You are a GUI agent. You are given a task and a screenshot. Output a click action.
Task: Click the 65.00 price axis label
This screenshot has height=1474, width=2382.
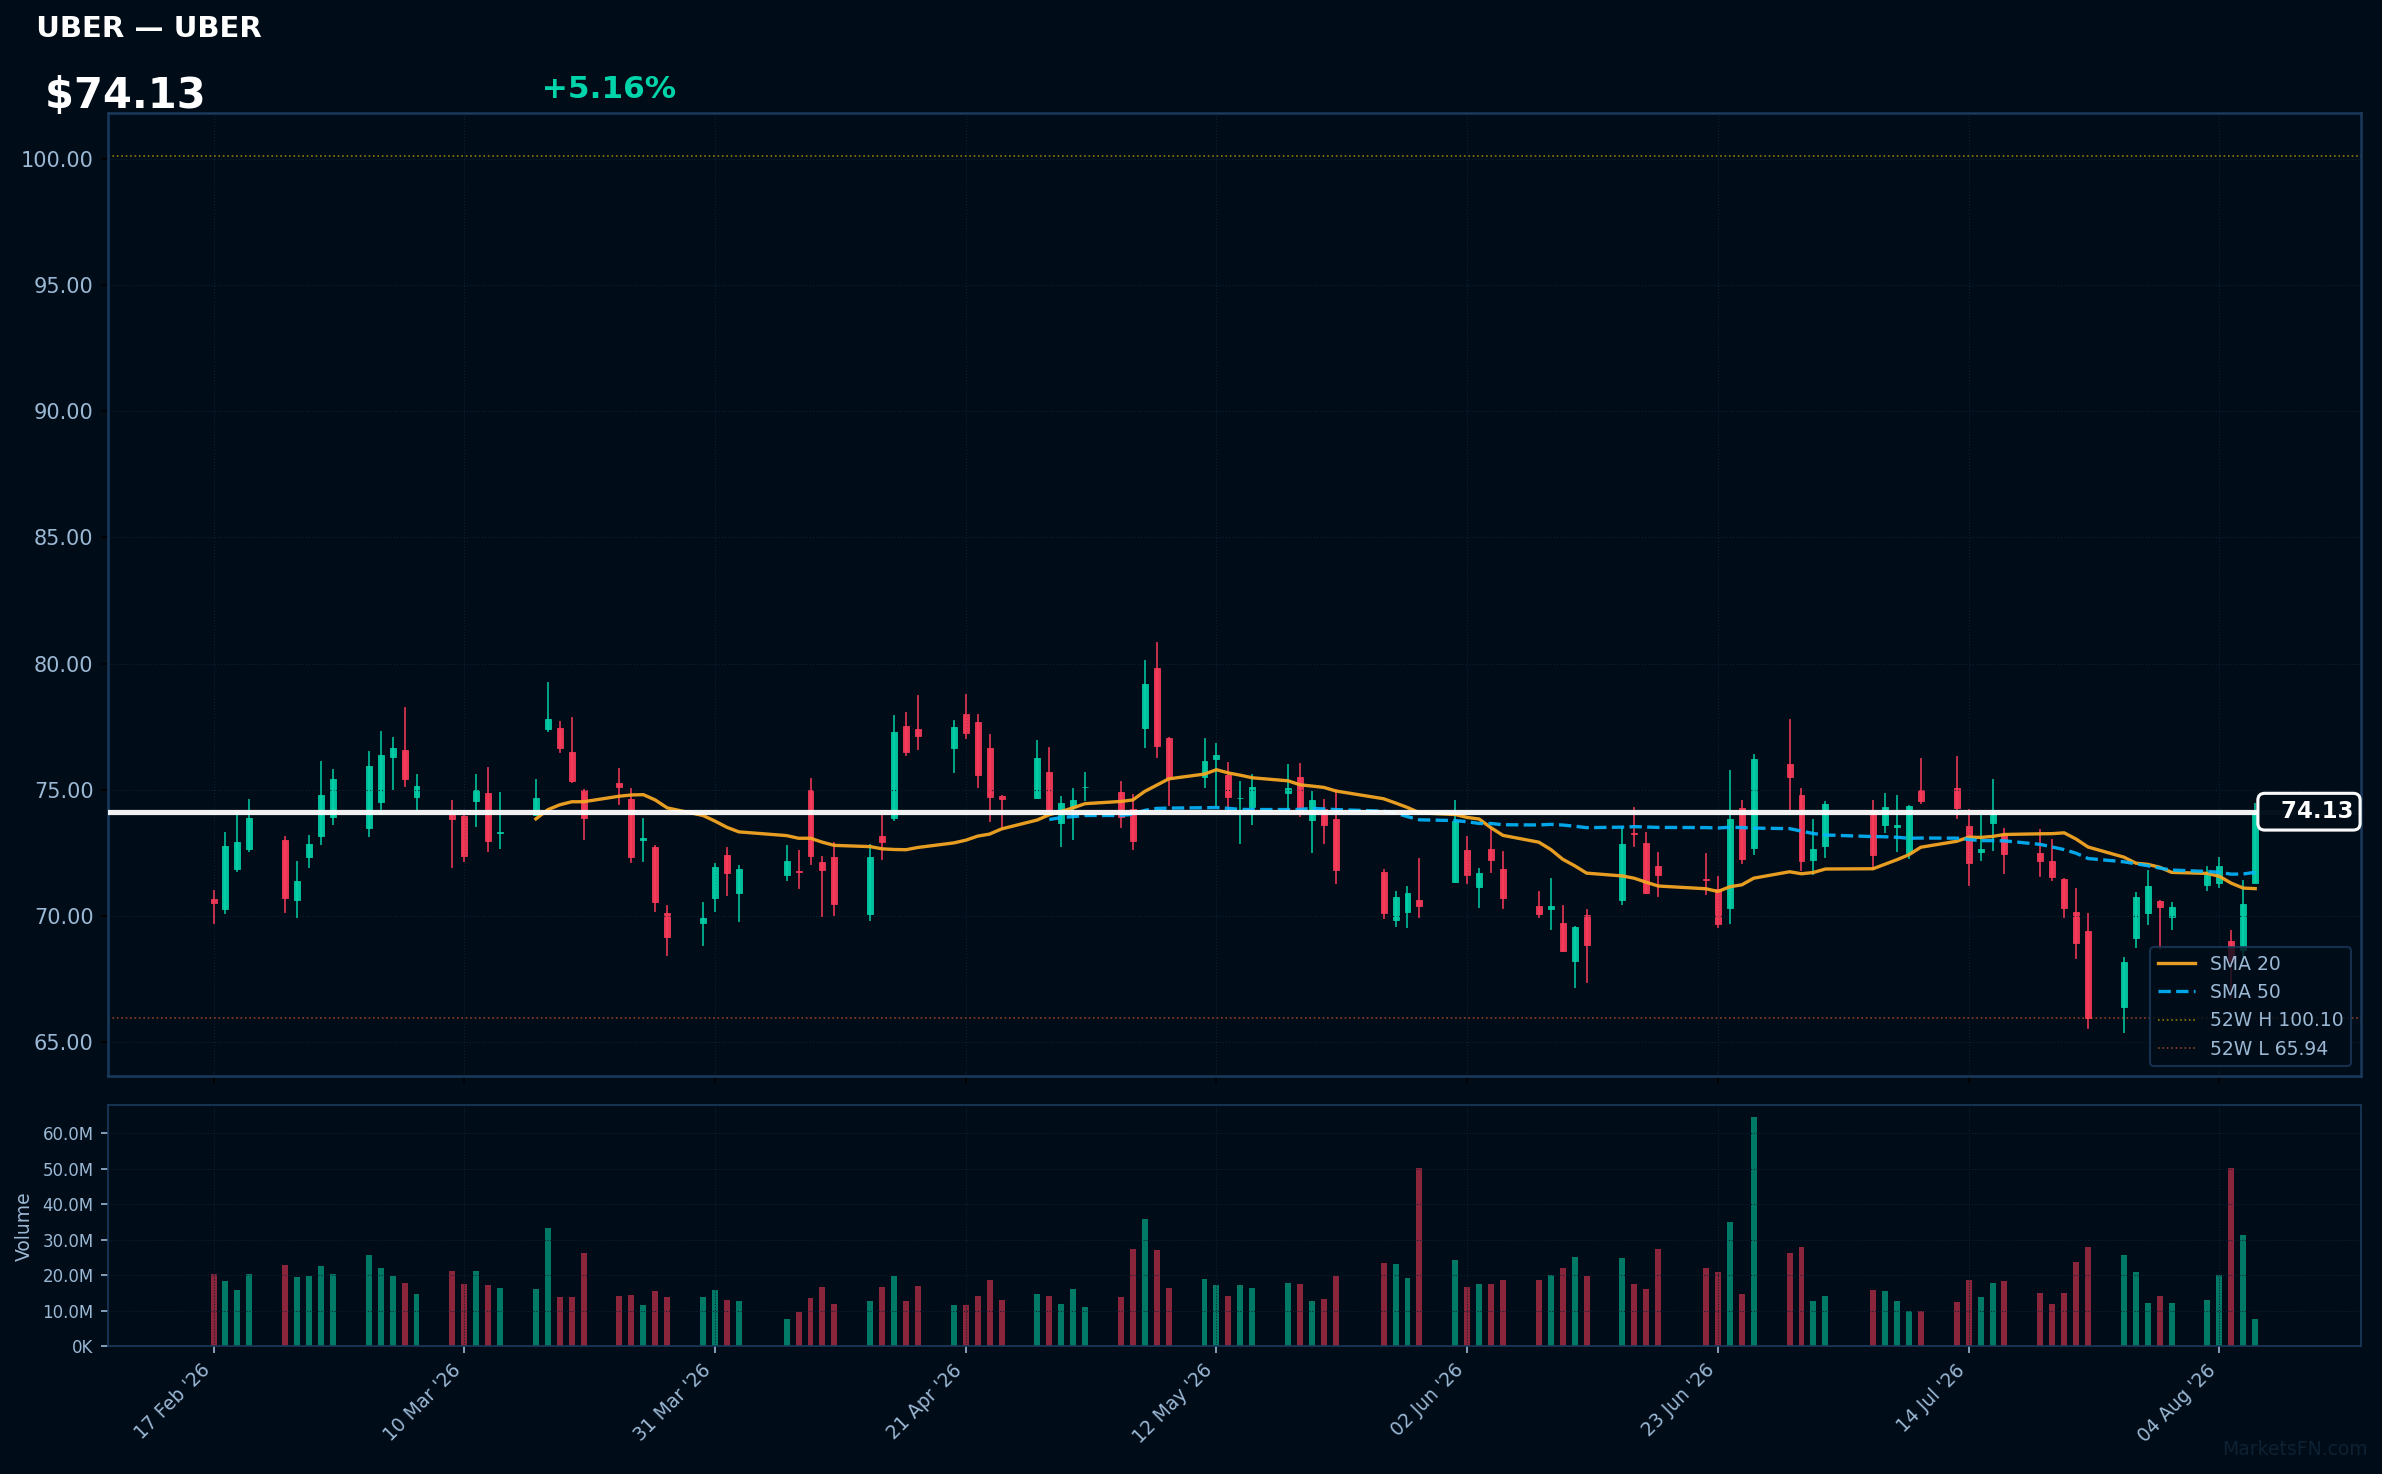pyautogui.click(x=63, y=1043)
